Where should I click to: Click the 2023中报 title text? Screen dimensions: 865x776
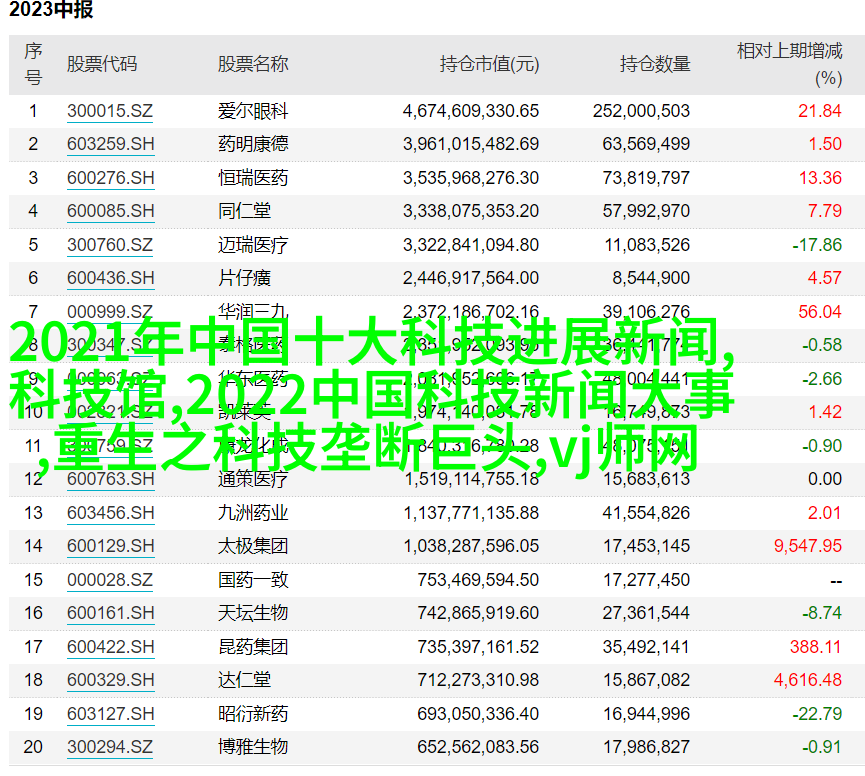[x=51, y=9]
